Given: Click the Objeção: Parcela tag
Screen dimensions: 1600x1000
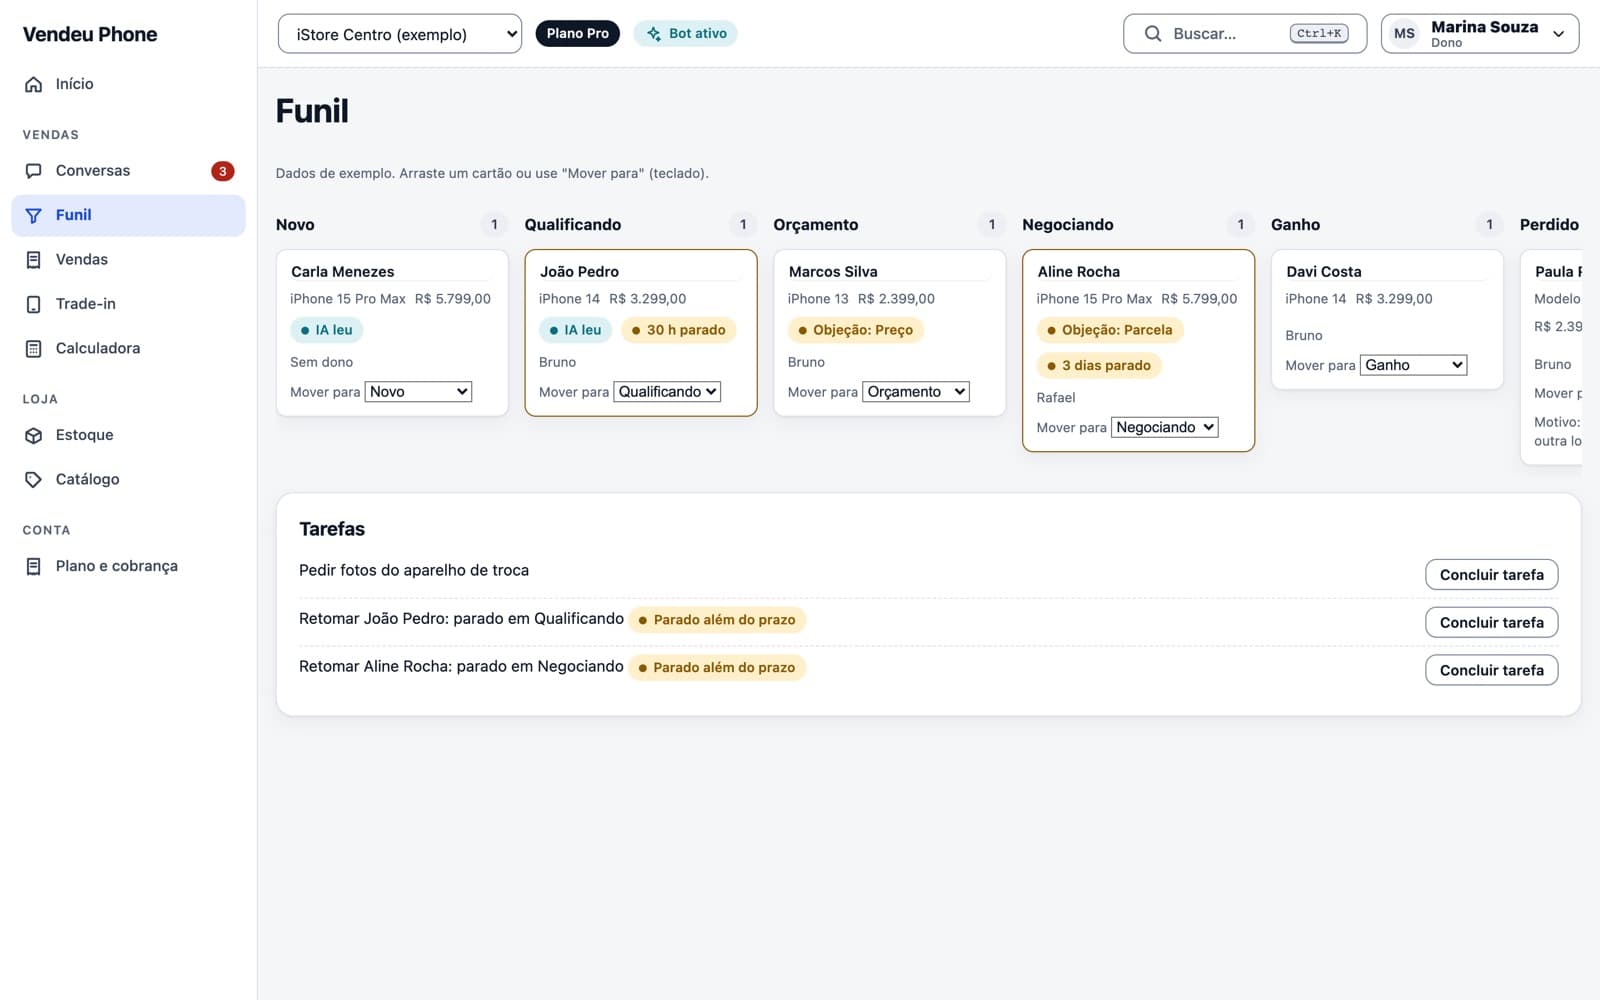Looking at the screenshot, I should (x=1110, y=330).
